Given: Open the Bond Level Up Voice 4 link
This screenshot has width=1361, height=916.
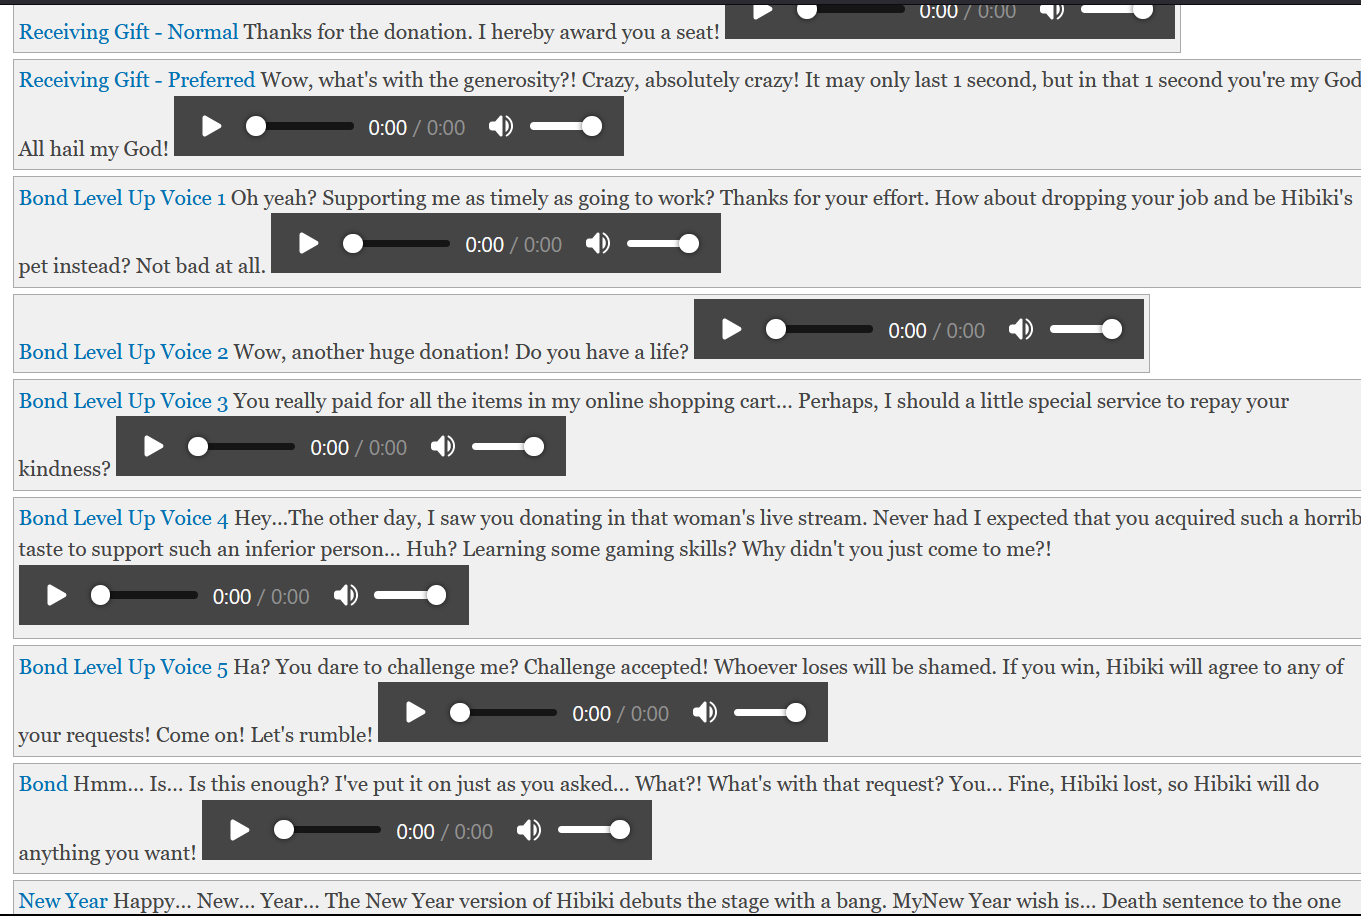Looking at the screenshot, I should coord(123,518).
